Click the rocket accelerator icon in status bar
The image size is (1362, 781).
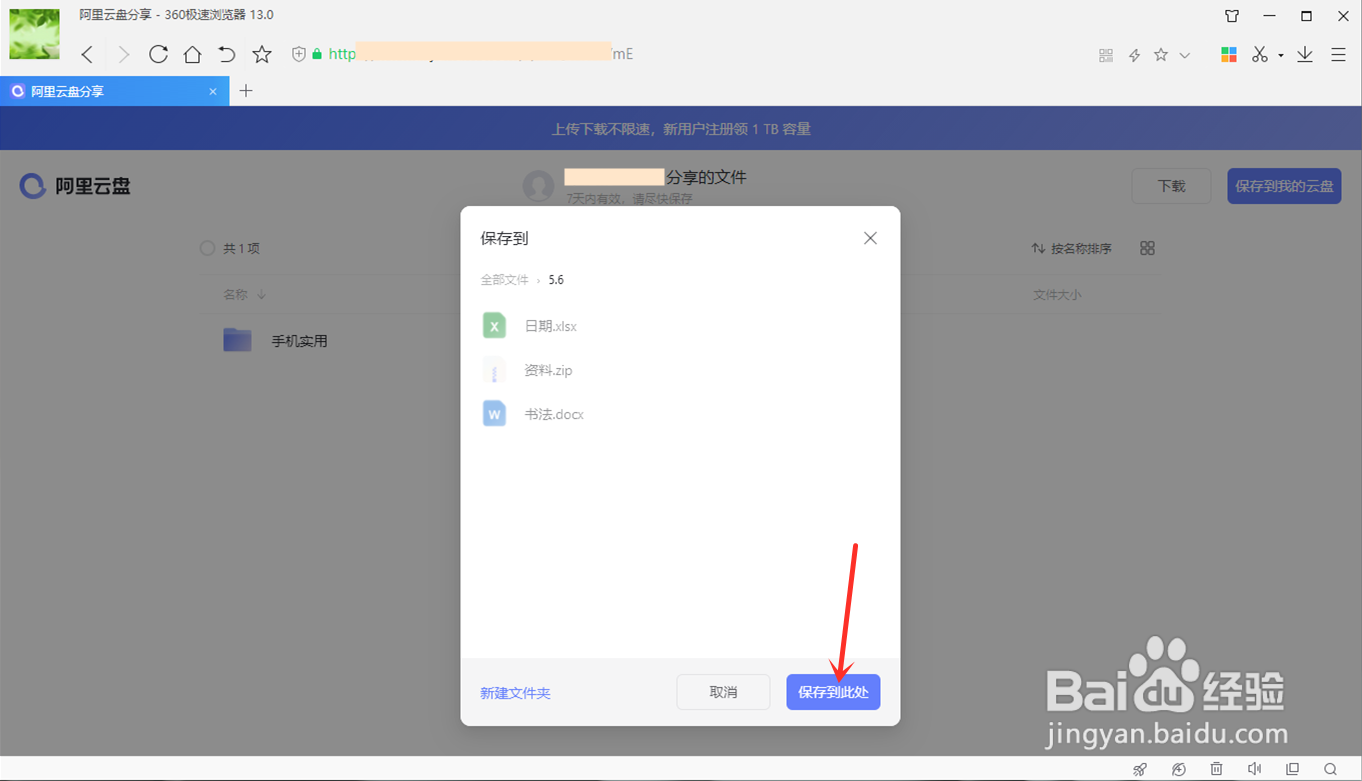[x=1140, y=769]
